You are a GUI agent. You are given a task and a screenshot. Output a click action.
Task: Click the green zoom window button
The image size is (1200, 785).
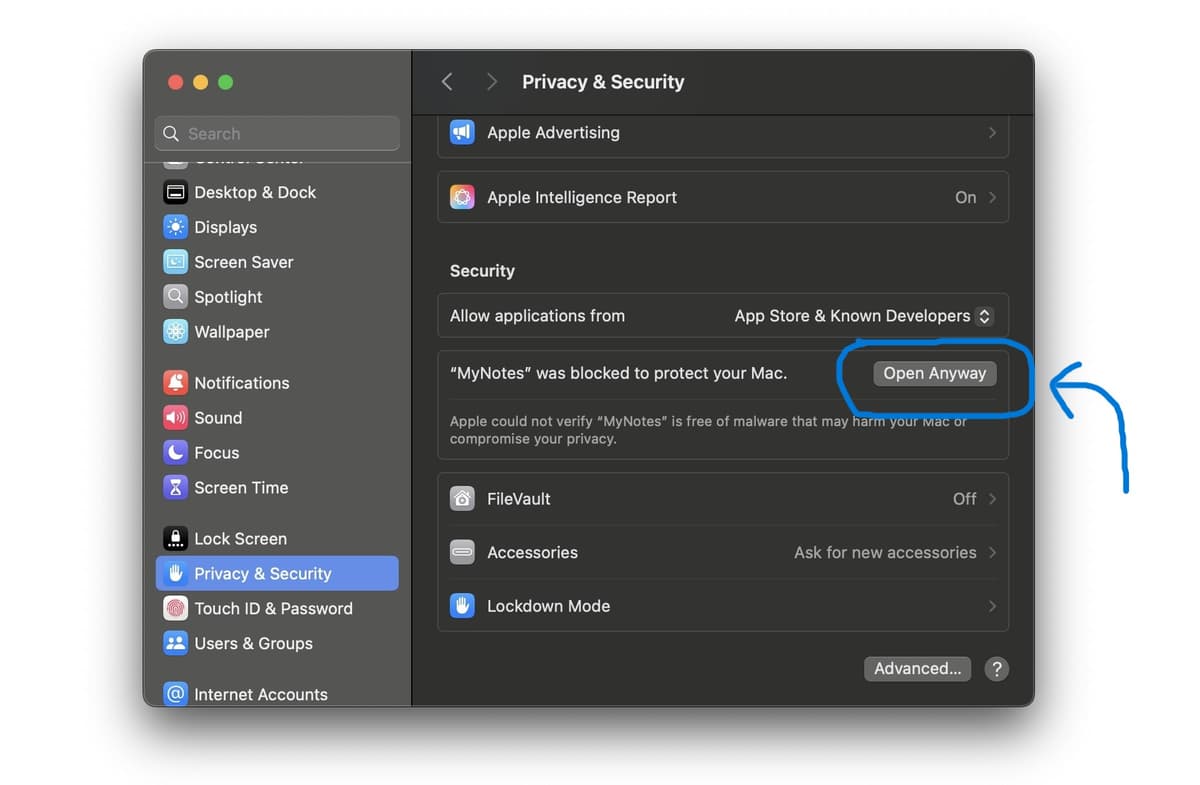225,82
